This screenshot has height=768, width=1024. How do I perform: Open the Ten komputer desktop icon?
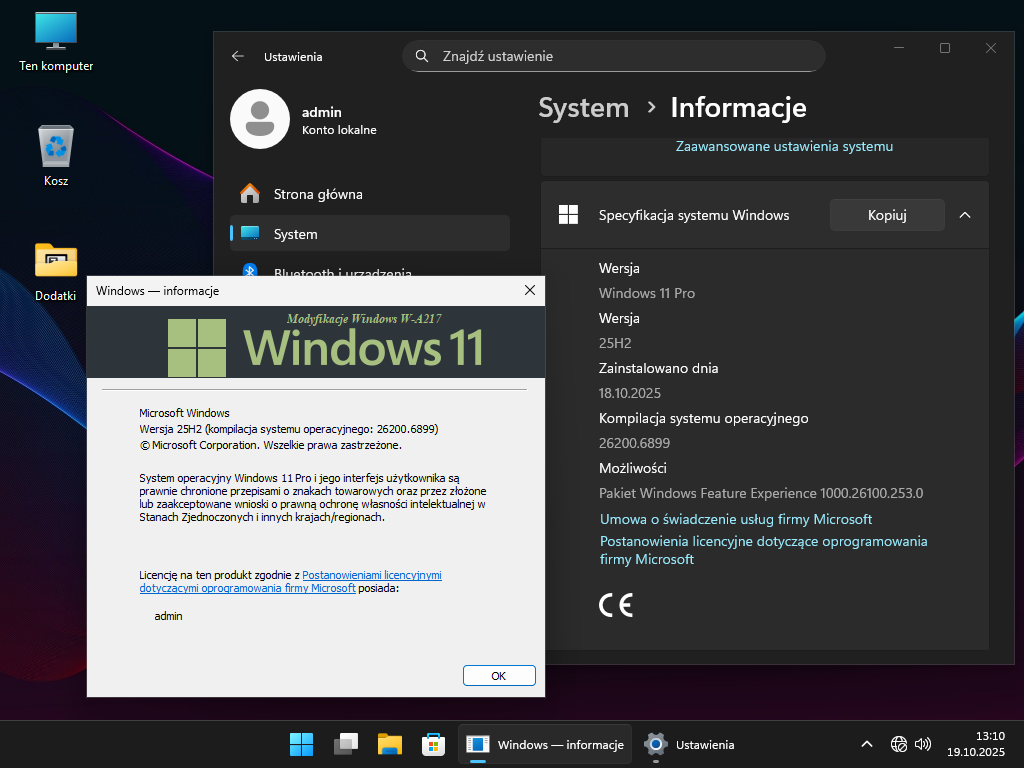pos(56,32)
